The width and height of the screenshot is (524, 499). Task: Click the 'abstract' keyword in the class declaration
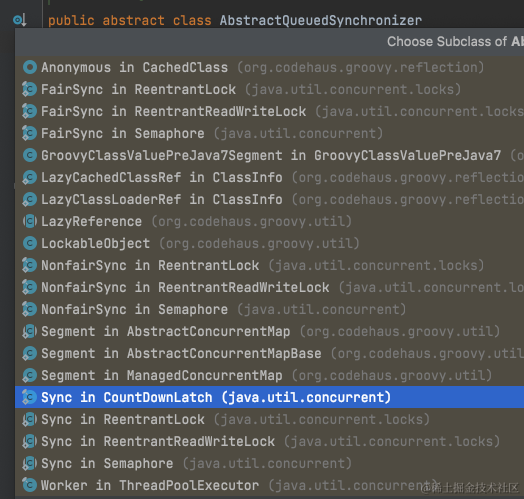click(x=133, y=20)
